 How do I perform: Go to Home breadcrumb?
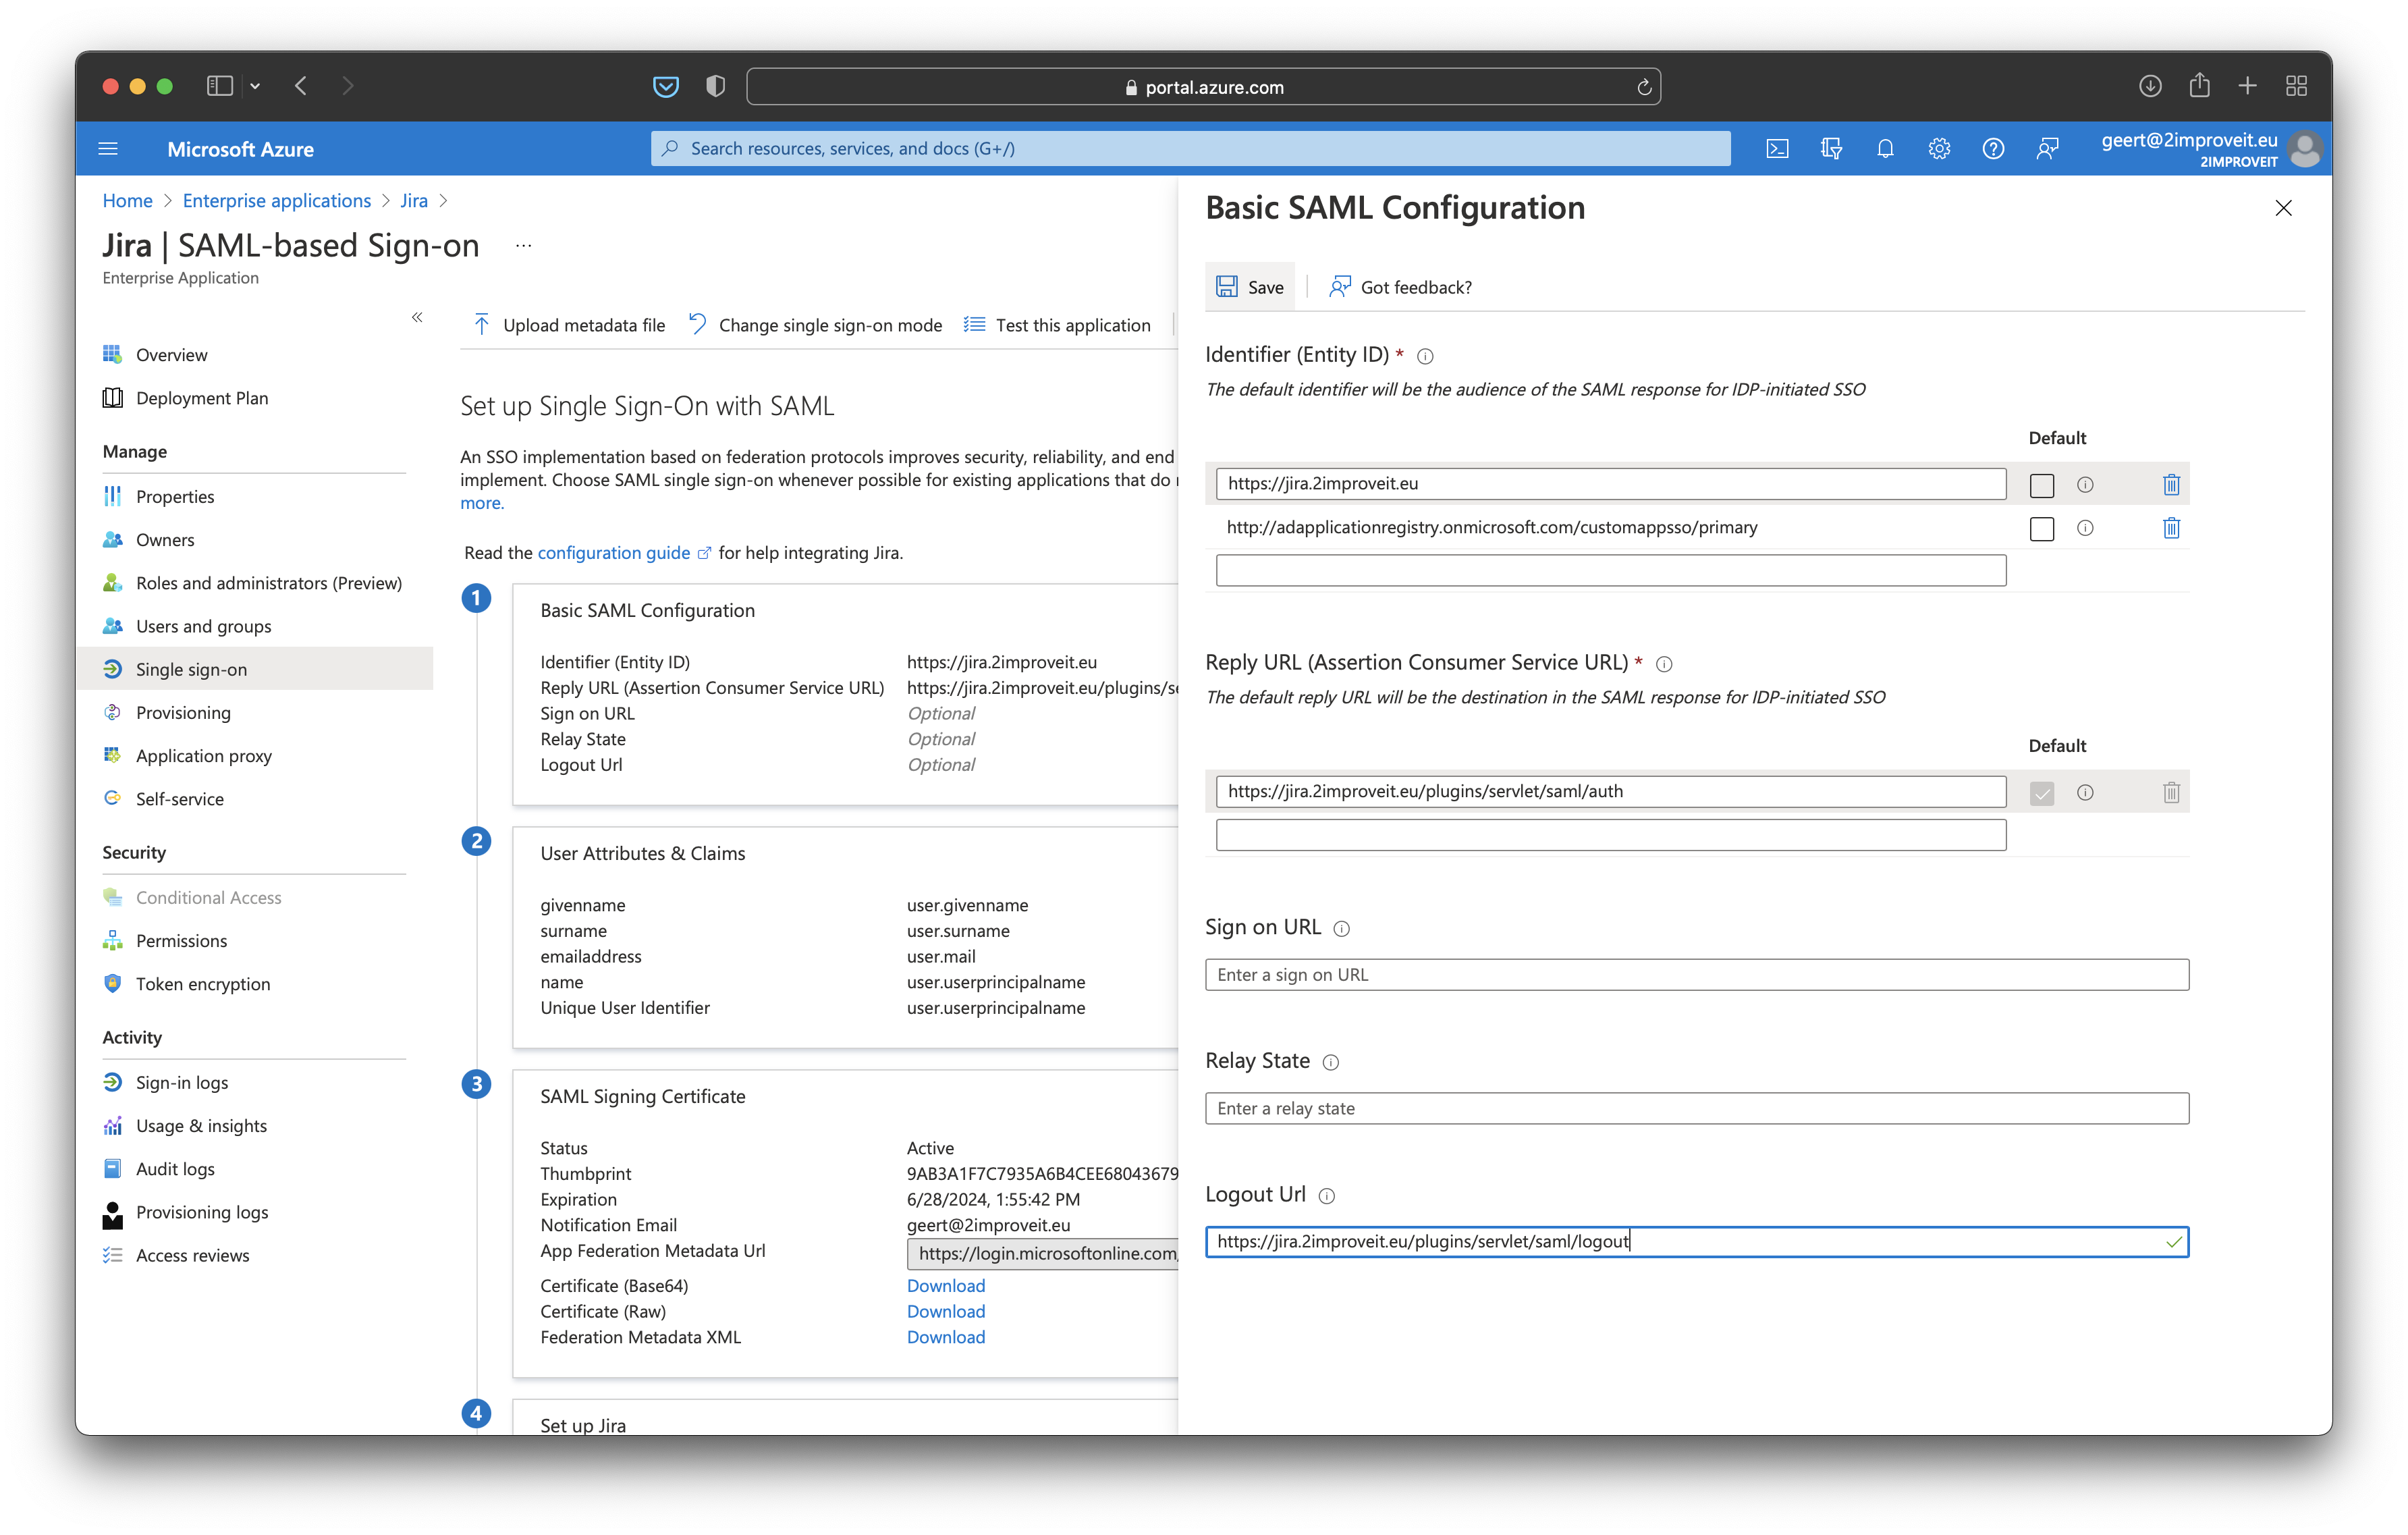point(127,201)
